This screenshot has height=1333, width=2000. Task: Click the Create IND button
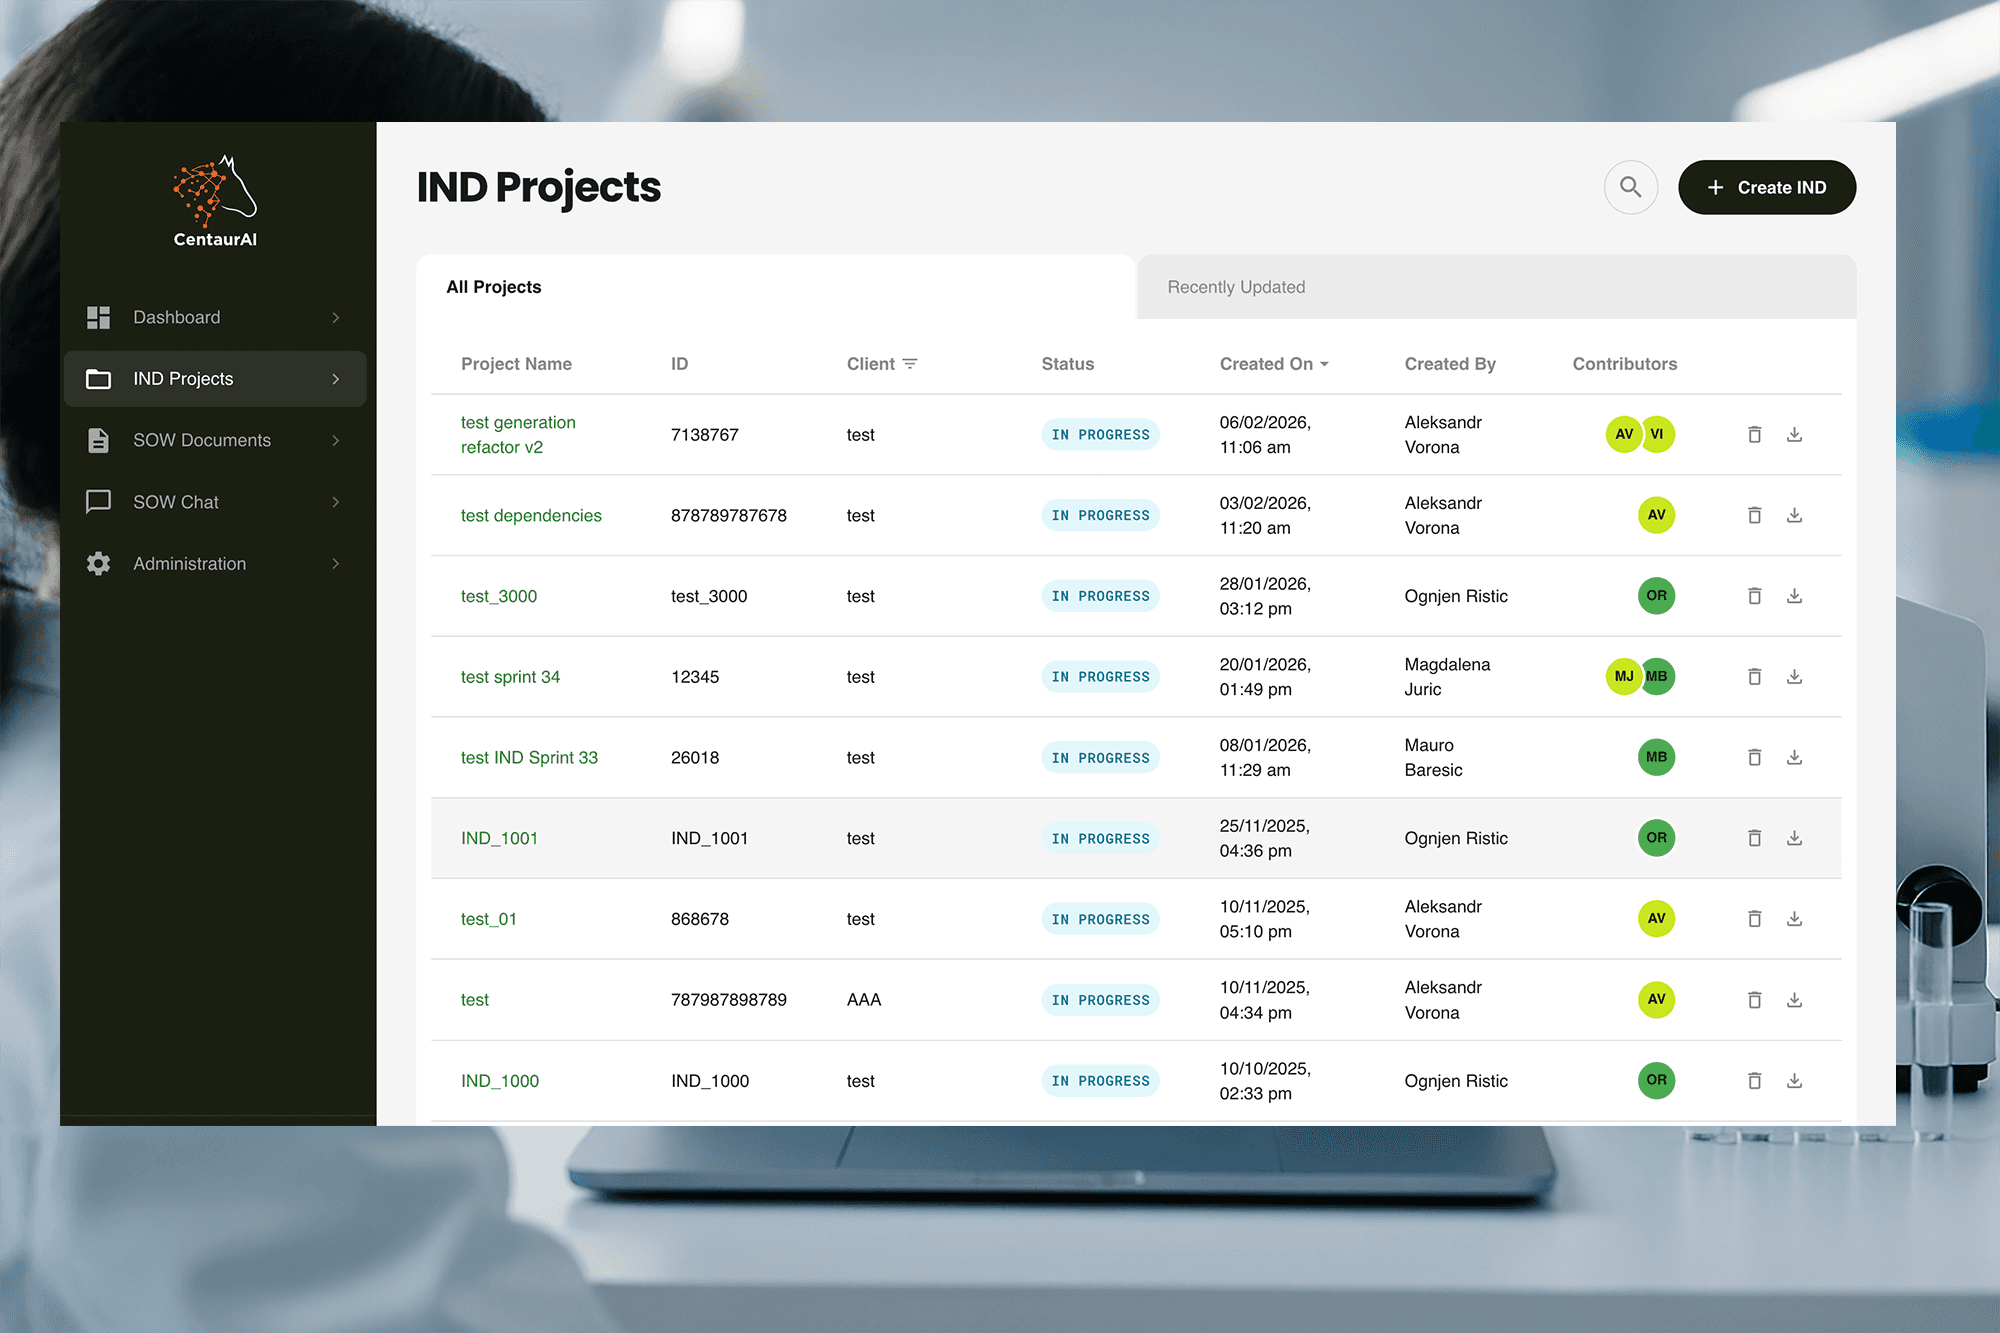pos(1766,187)
